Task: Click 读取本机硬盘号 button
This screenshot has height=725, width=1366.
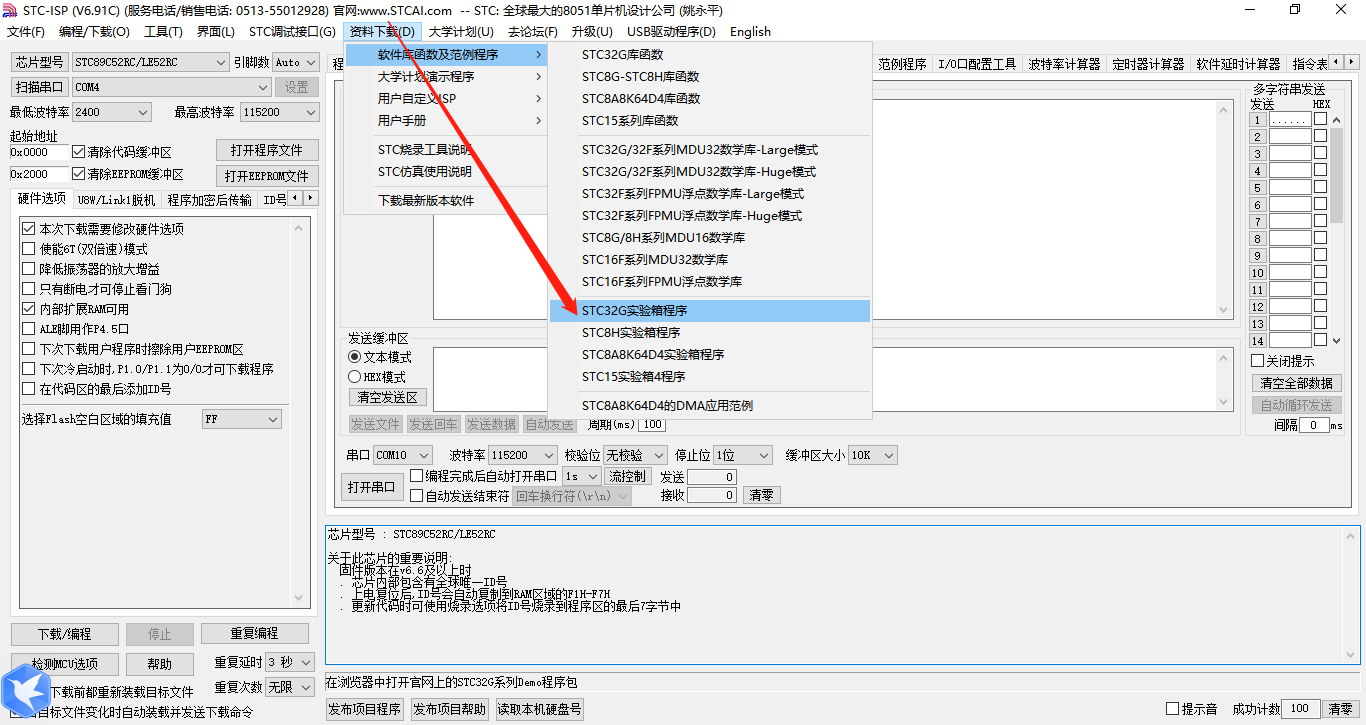Action: tap(539, 709)
